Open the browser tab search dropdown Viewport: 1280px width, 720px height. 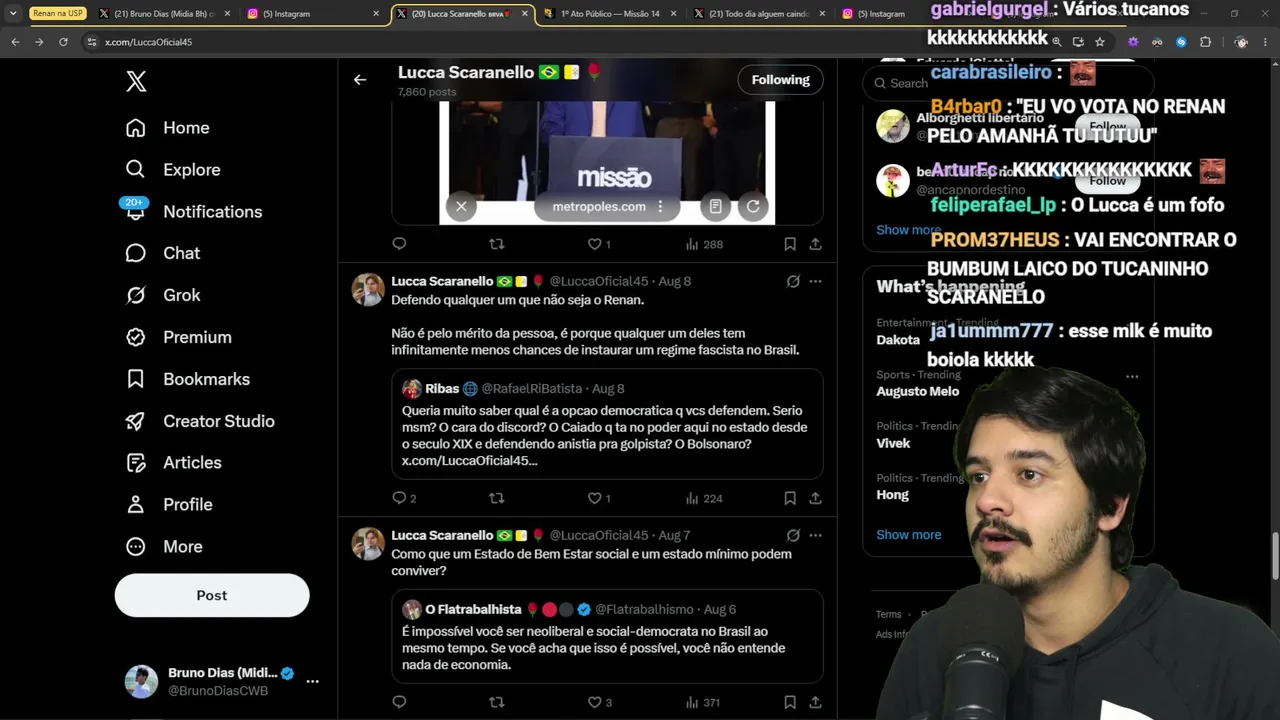coord(13,14)
